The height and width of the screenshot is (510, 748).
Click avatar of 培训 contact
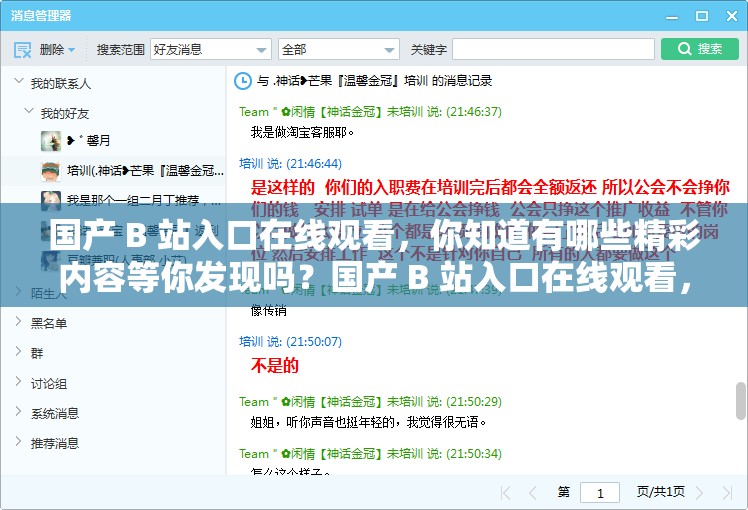click(51, 171)
